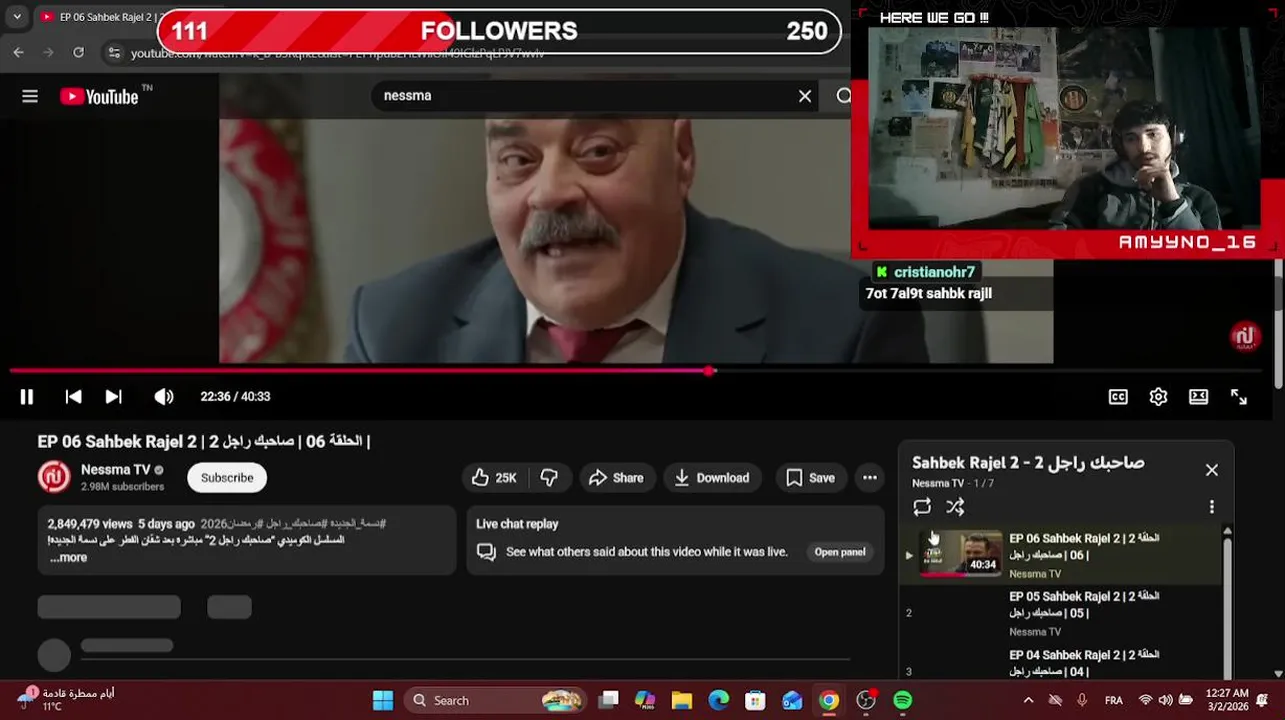Skip to the next video in the playlist
The width and height of the screenshot is (1285, 720).
[114, 397]
